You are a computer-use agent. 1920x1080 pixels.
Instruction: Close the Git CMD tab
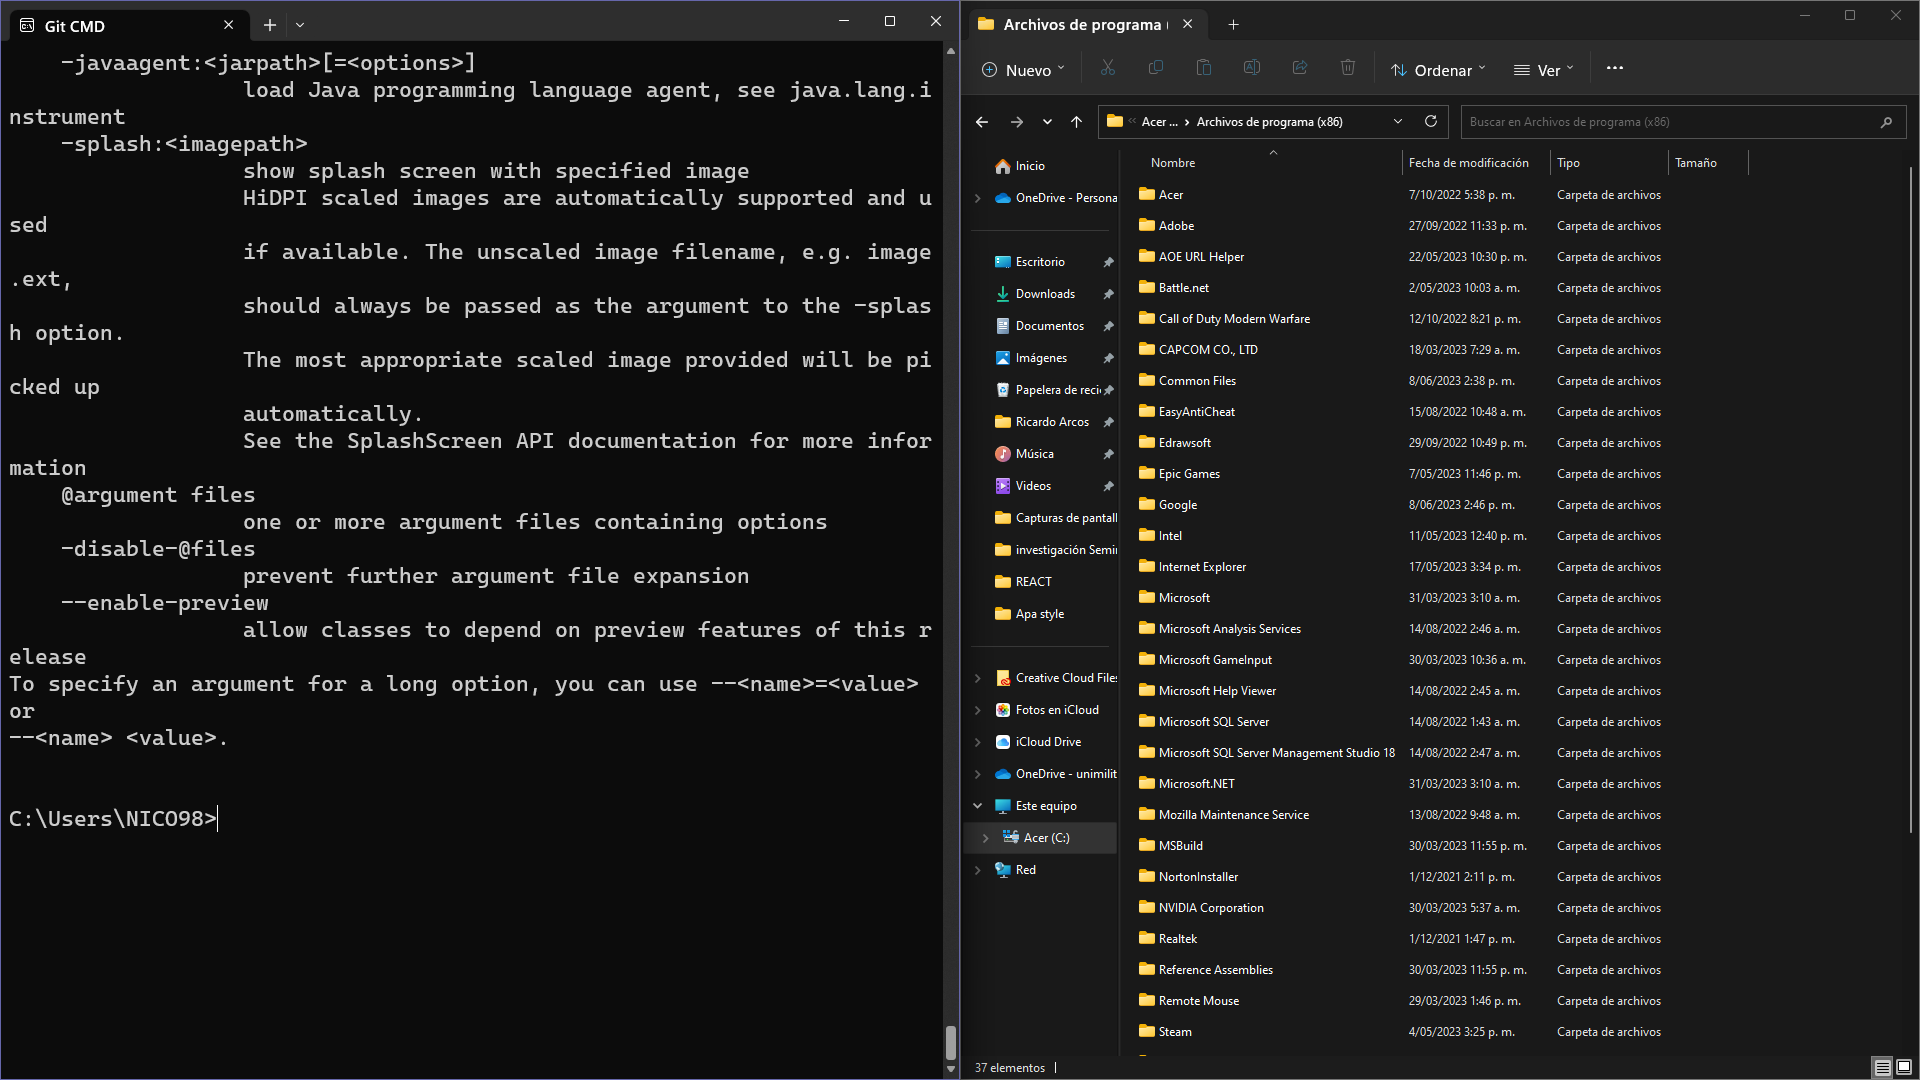coord(228,25)
